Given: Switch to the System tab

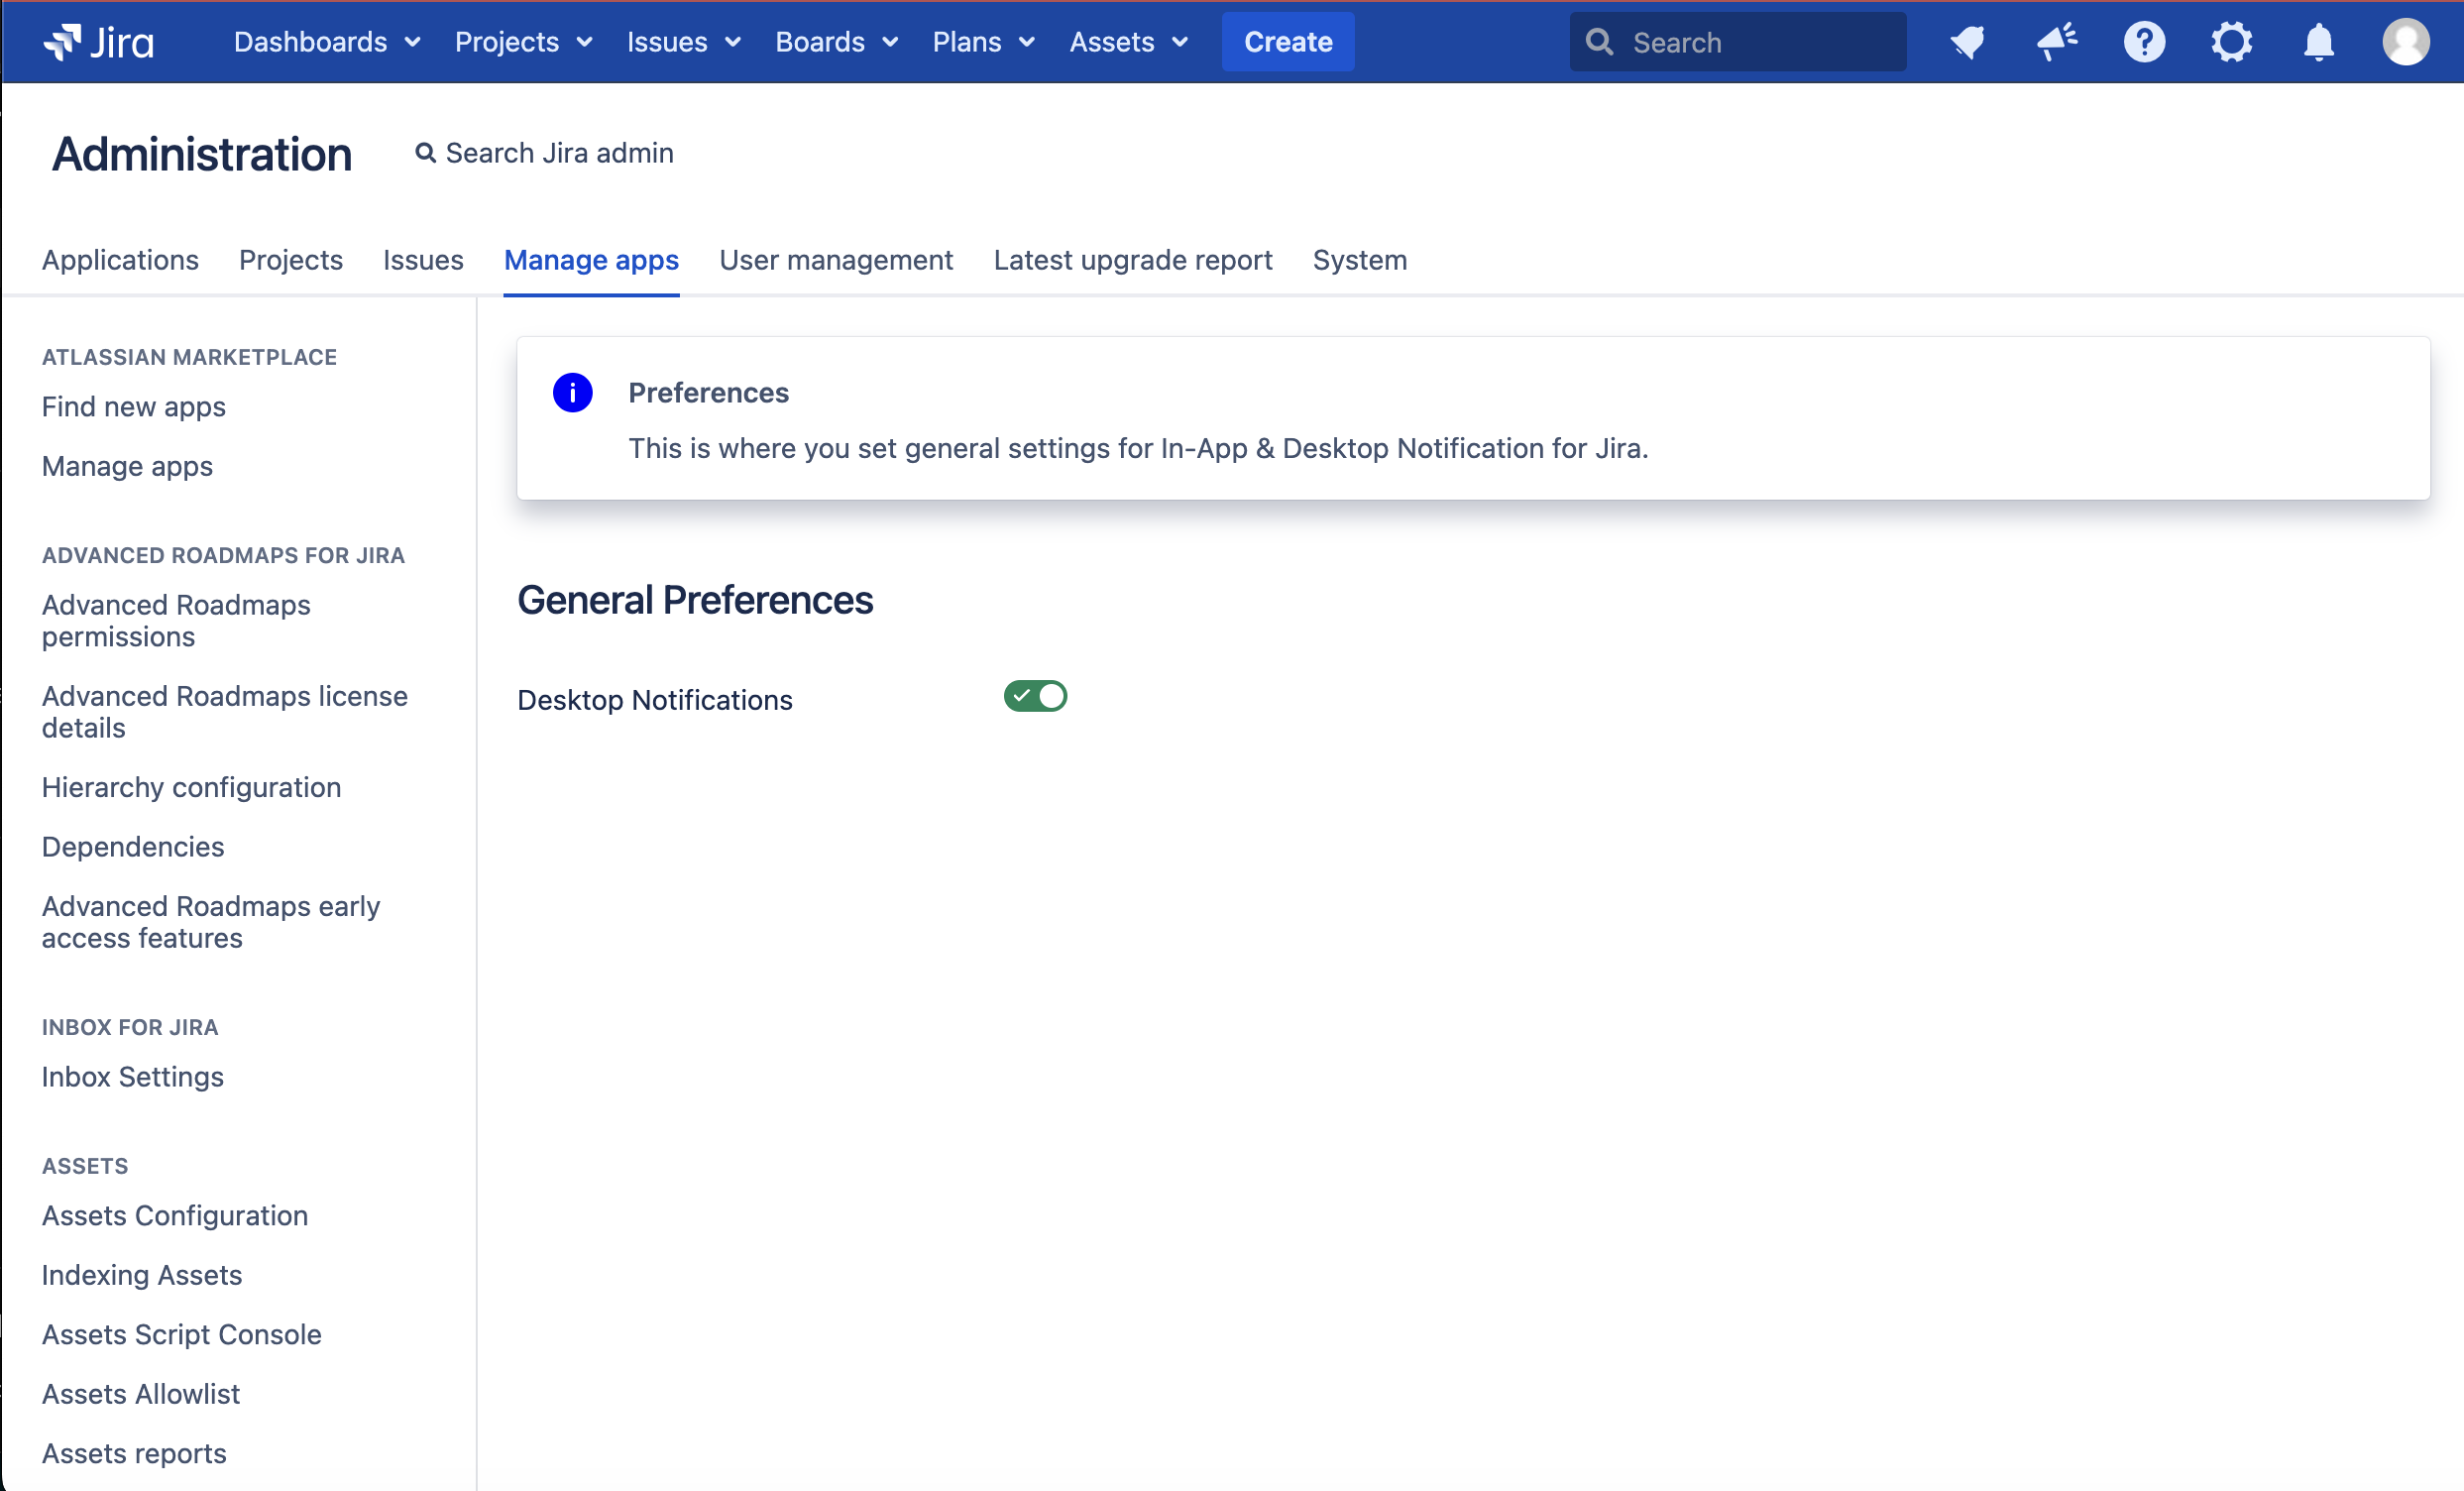Looking at the screenshot, I should point(1359,260).
